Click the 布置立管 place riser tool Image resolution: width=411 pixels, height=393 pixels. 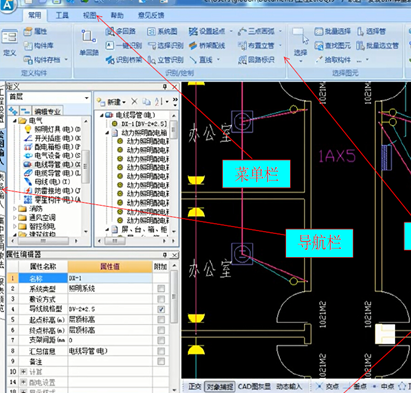click(256, 45)
